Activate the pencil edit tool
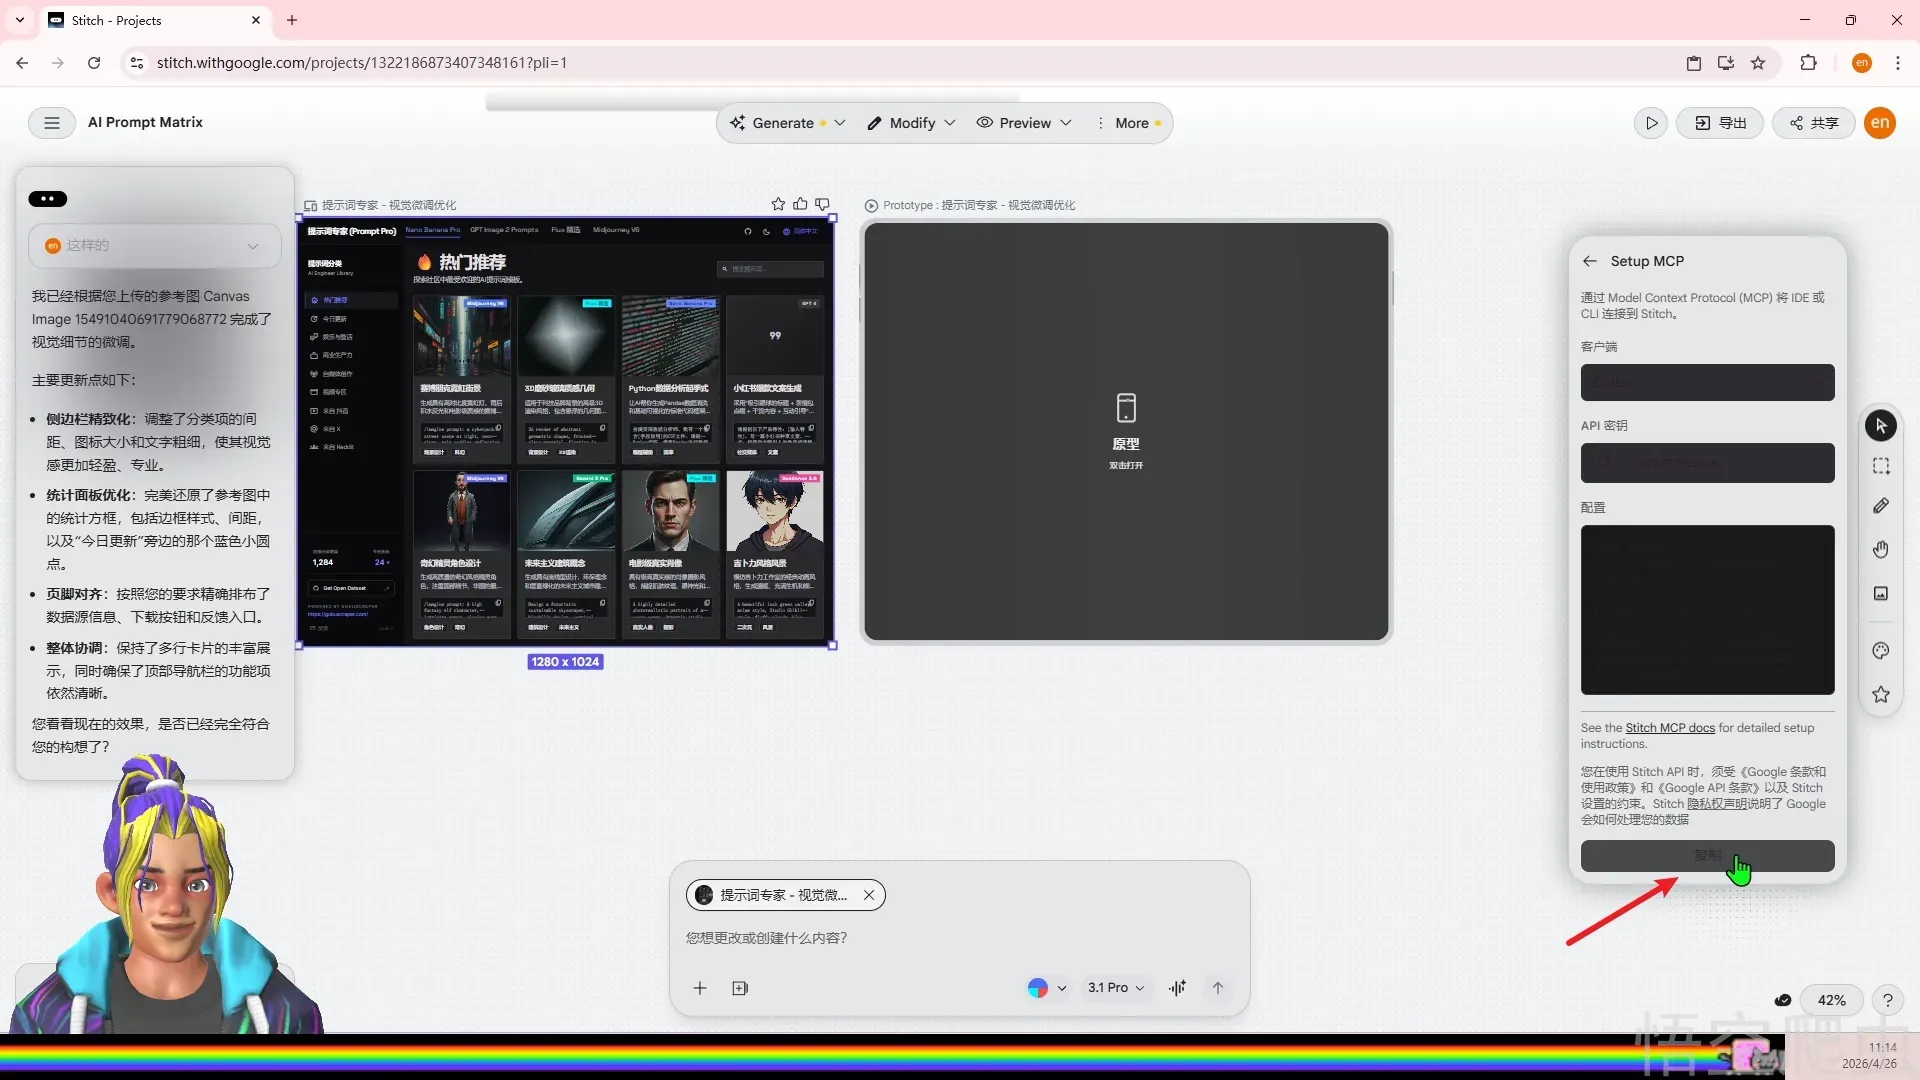Screen dimensions: 1920x1080 coord(1881,506)
